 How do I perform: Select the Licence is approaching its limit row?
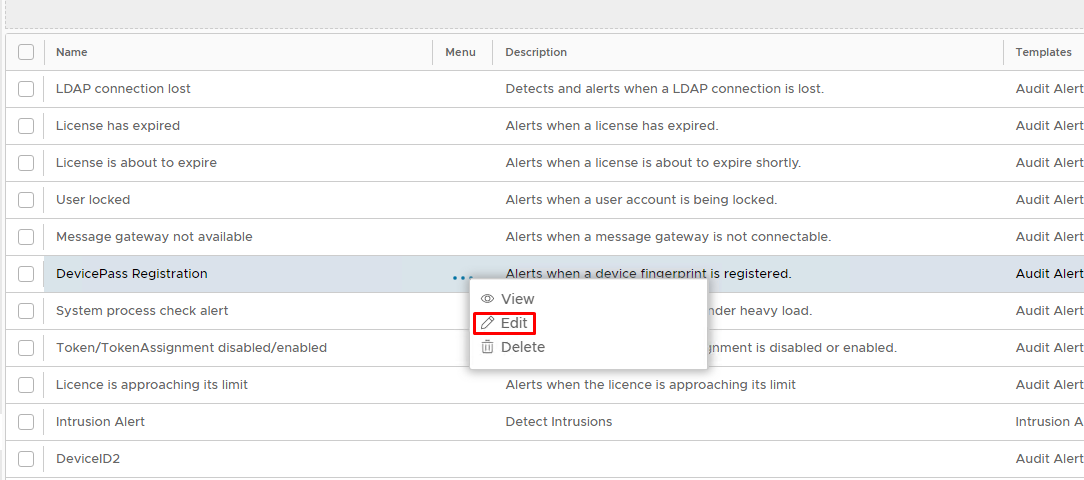tap(152, 385)
